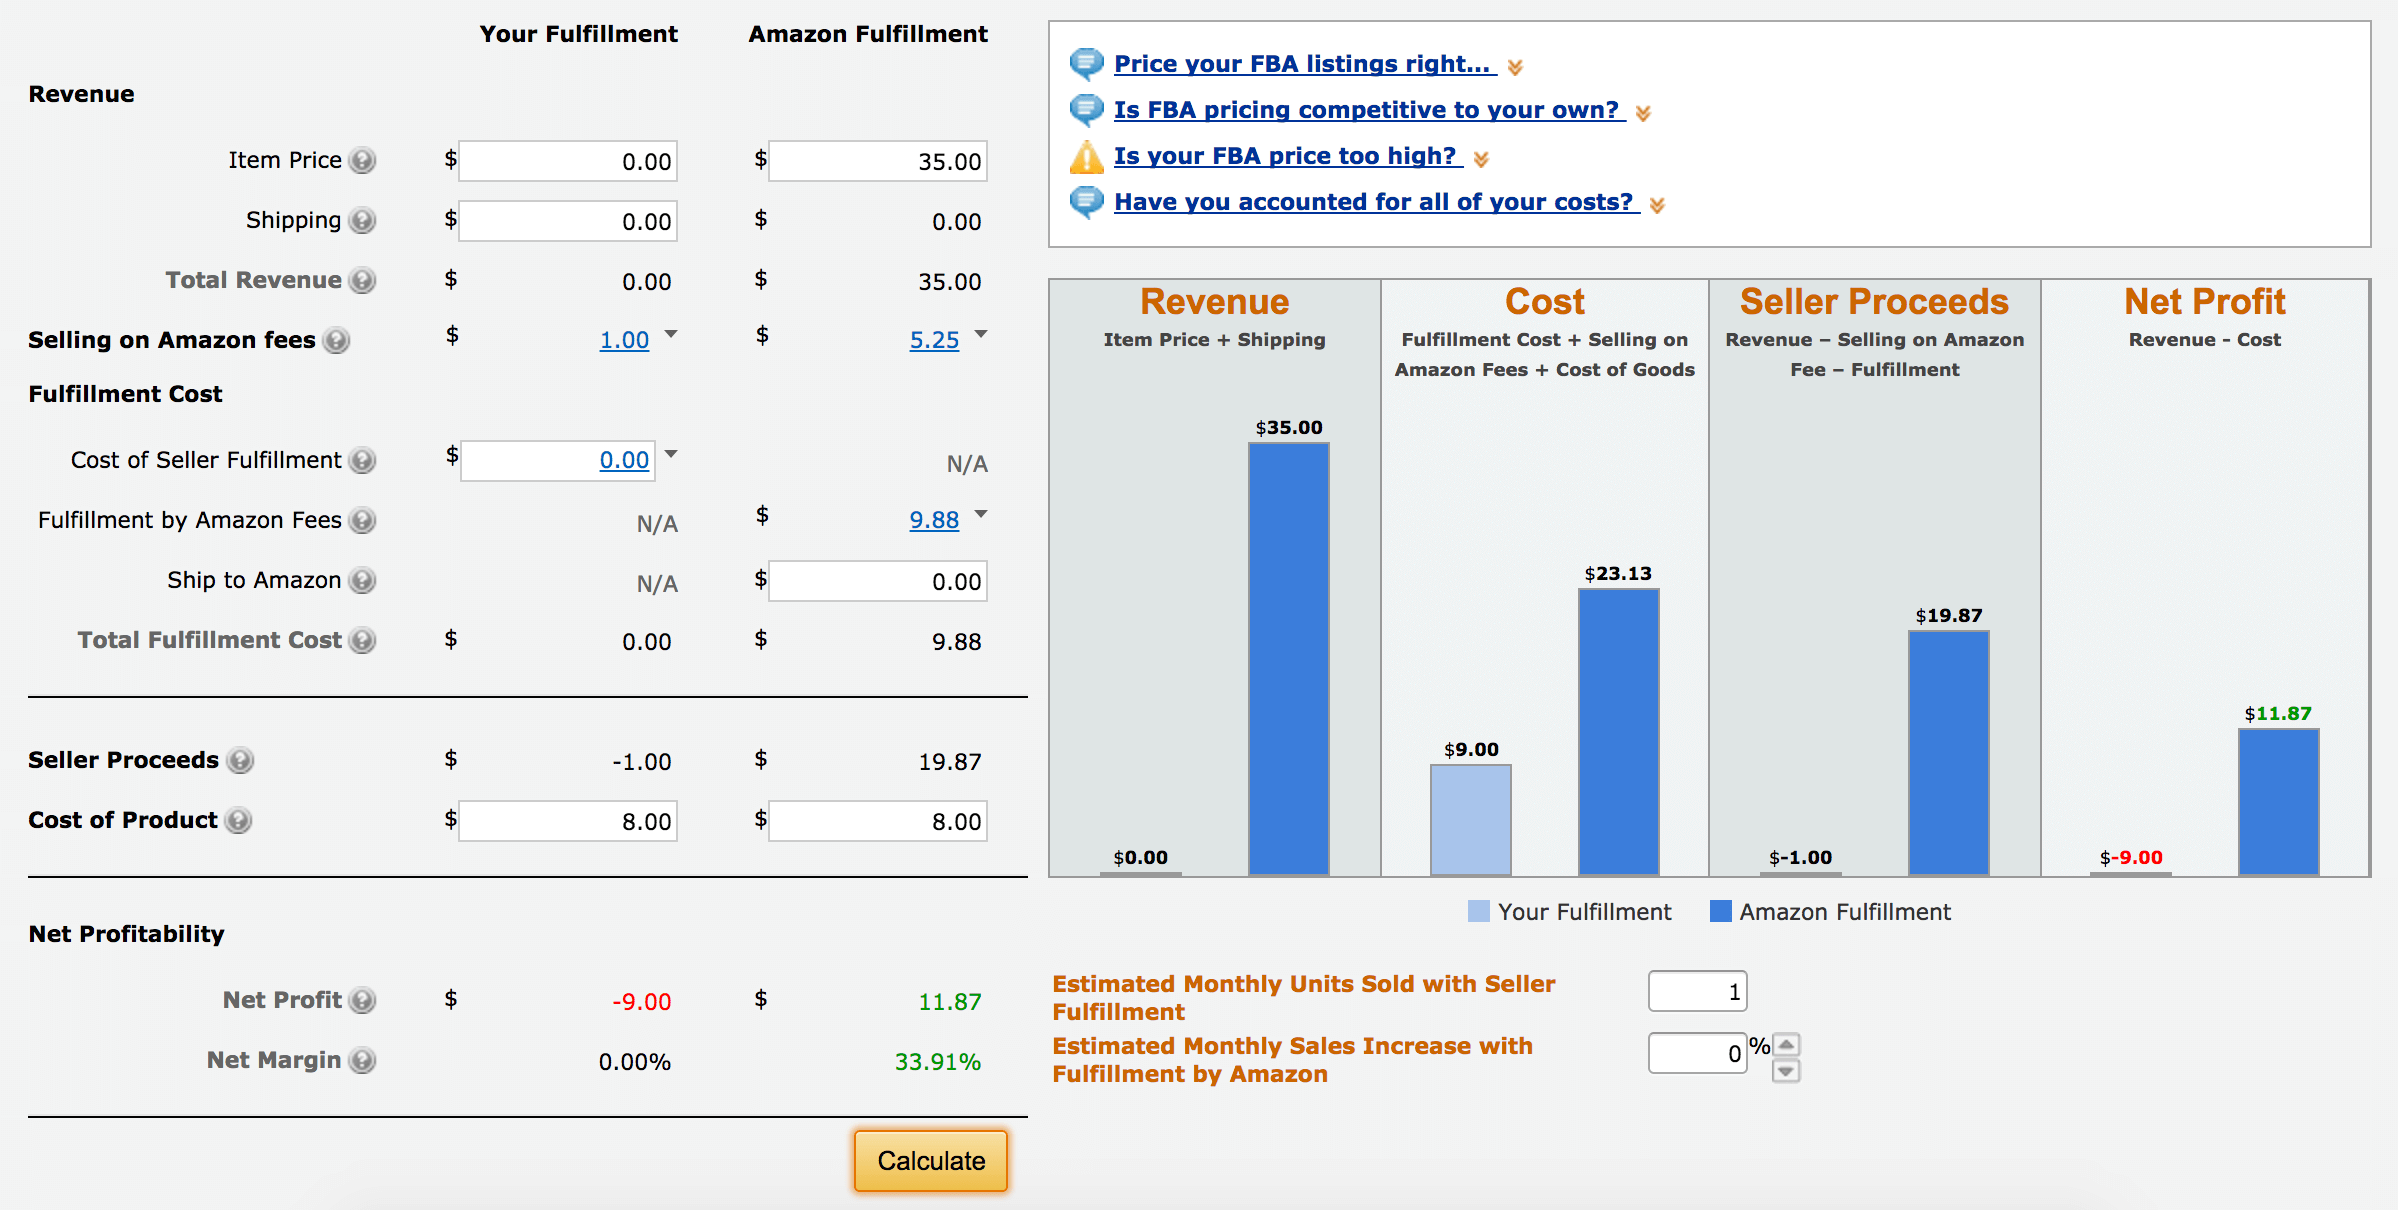Click the Estimated Monthly Sales Increase percent field
Viewport: 2398px width, 1210px height.
coord(1698,1053)
